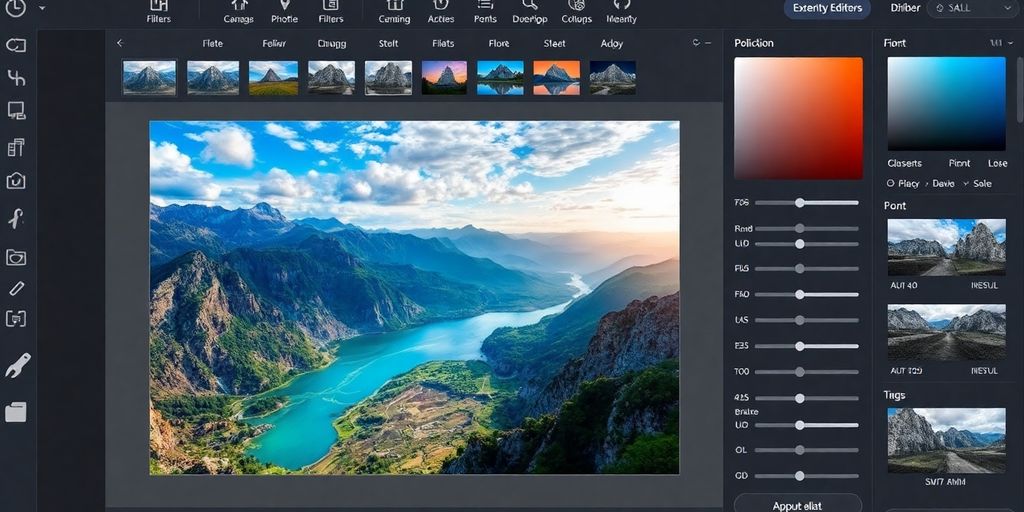The image size is (1024, 512).
Task: Click the left sidebar box icon with an upward arrow
Action: [16, 181]
